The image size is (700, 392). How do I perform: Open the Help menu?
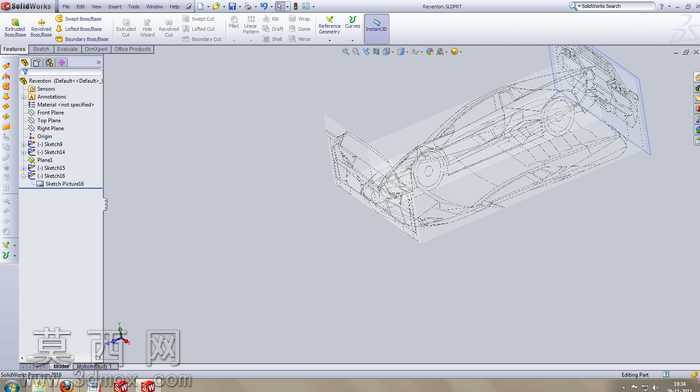pyautogui.click(x=175, y=7)
